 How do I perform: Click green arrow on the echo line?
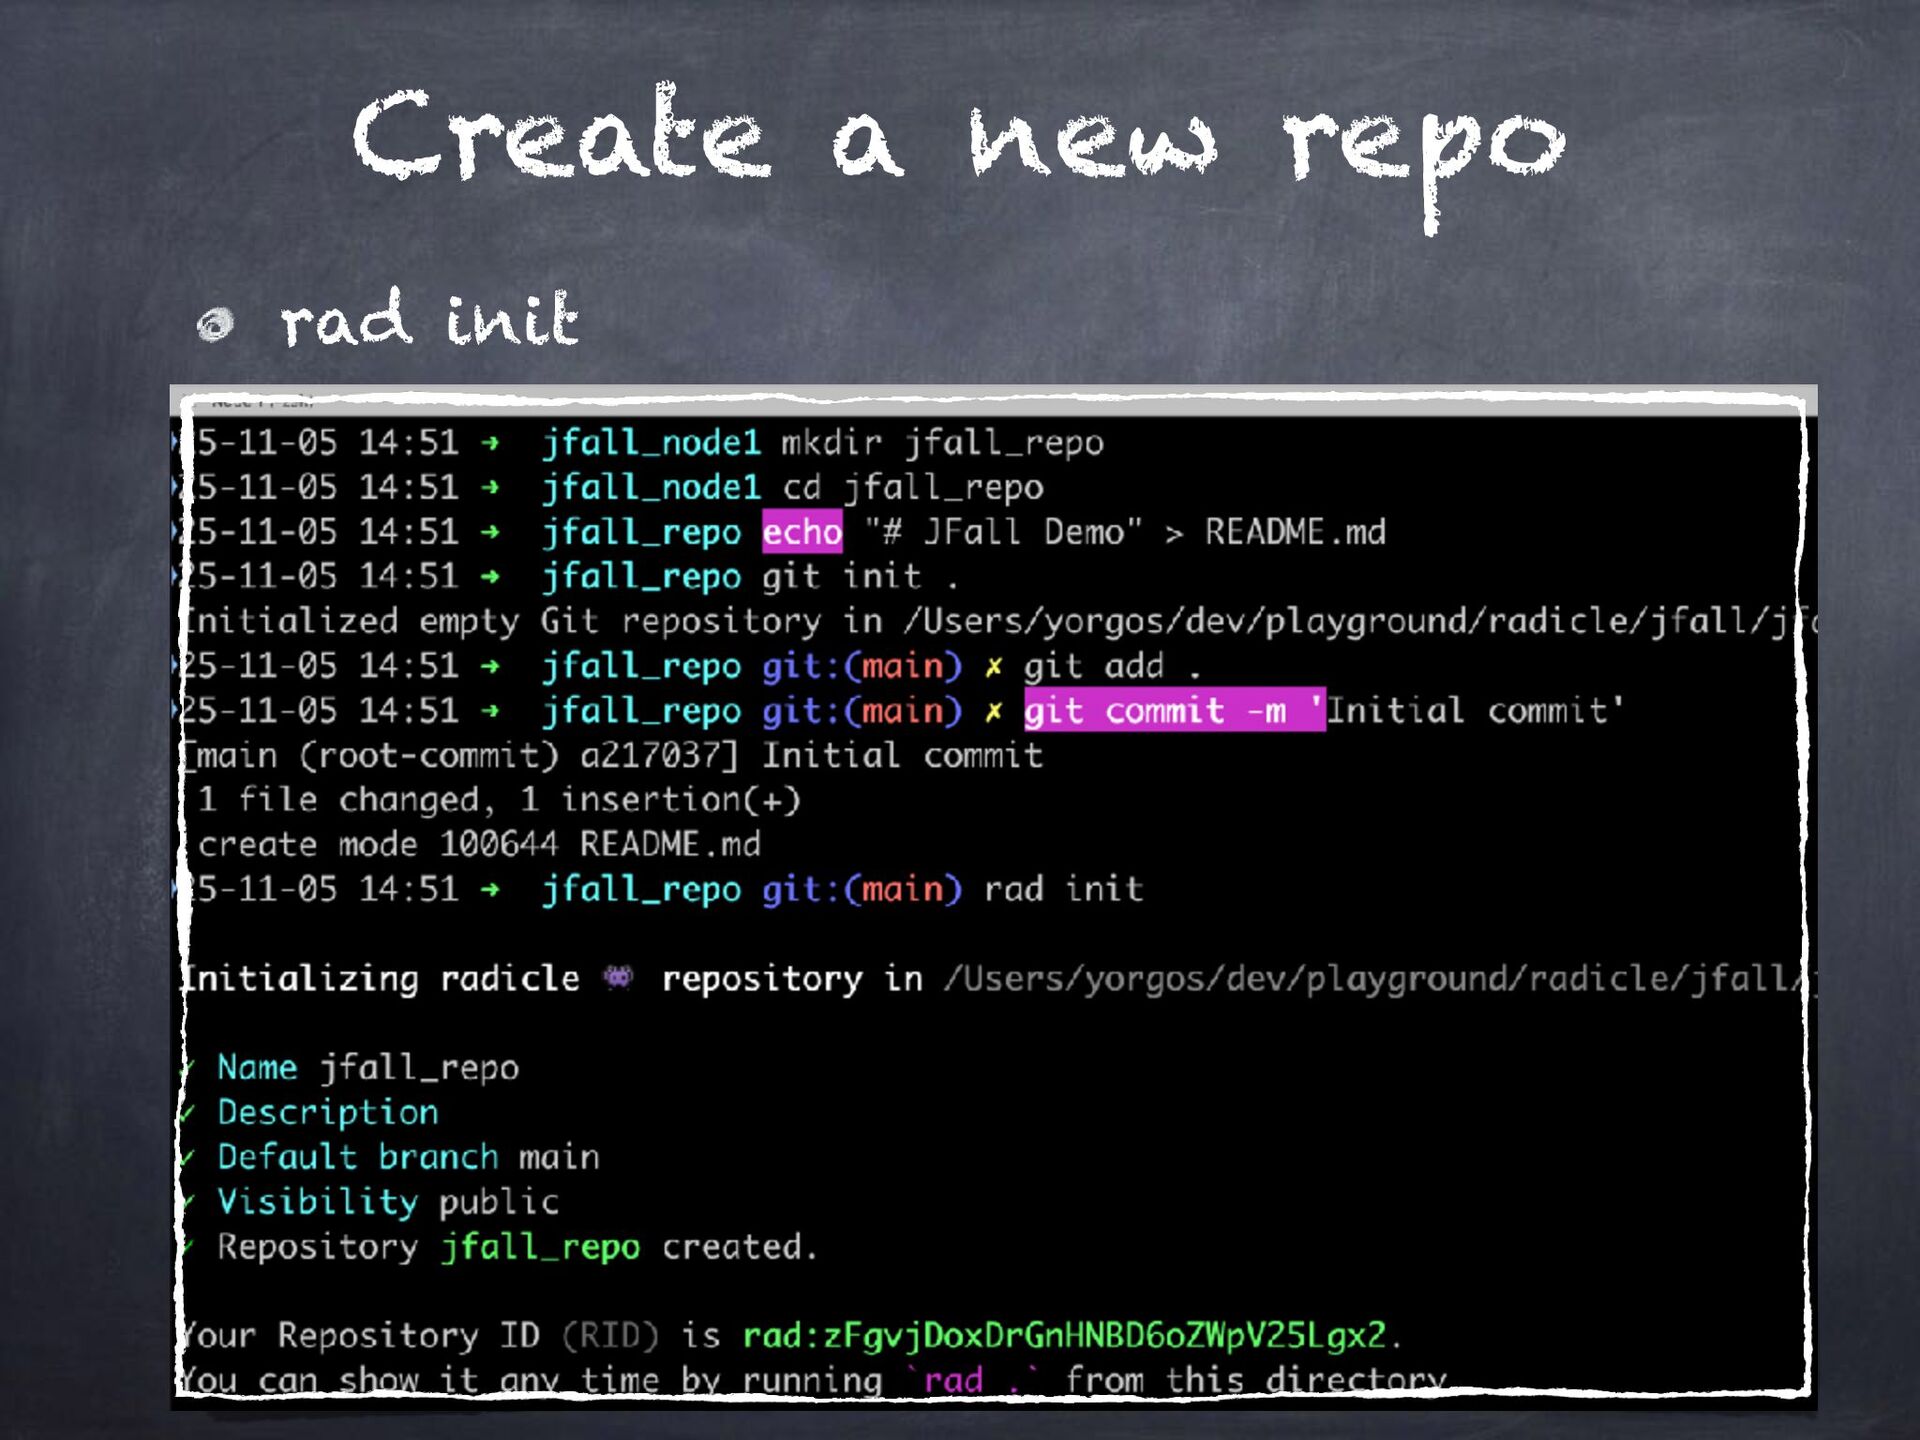pos(490,531)
